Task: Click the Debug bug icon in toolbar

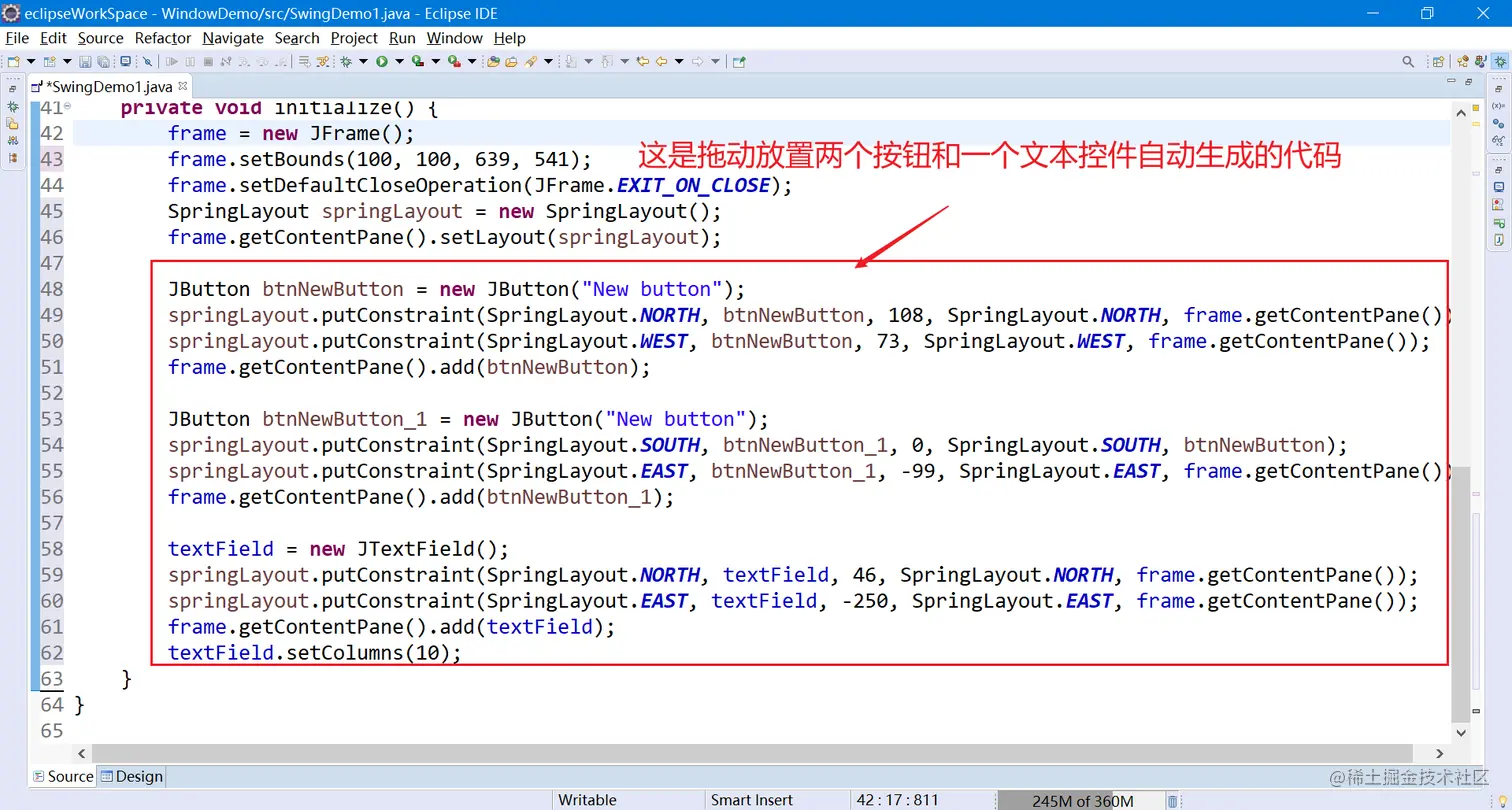Action: (x=345, y=61)
